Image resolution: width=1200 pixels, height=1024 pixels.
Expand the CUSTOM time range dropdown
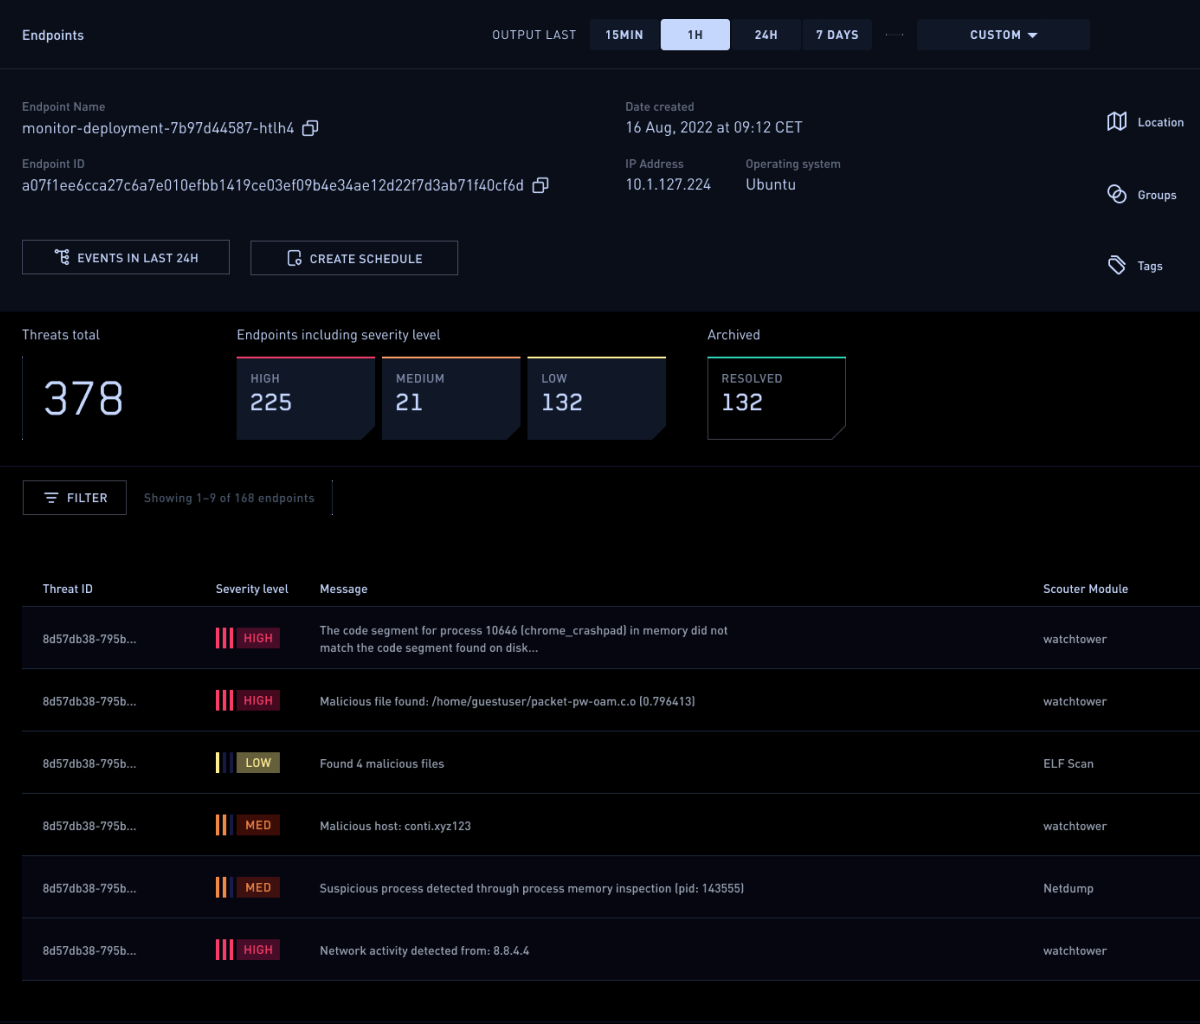pyautogui.click(x=1003, y=35)
